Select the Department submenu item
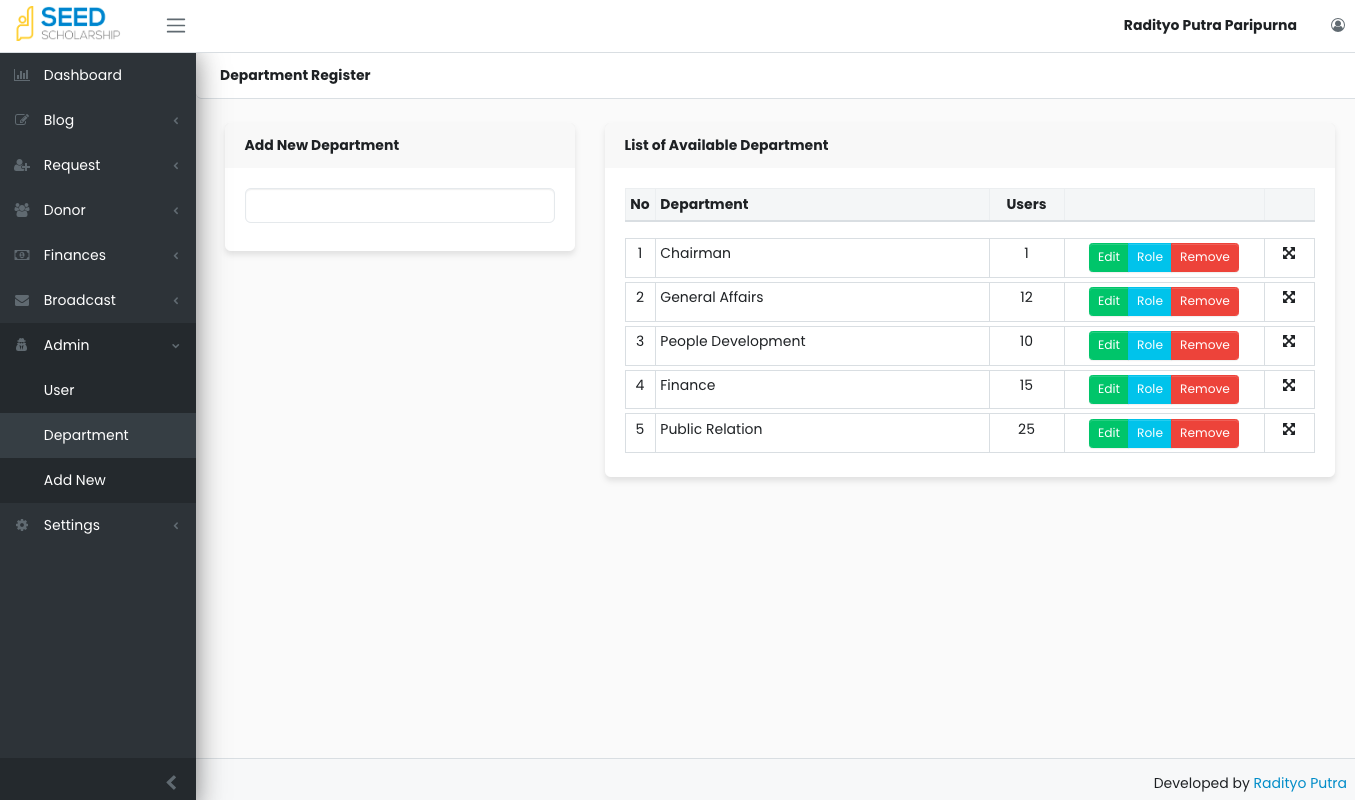This screenshot has width=1355, height=800. 98,435
